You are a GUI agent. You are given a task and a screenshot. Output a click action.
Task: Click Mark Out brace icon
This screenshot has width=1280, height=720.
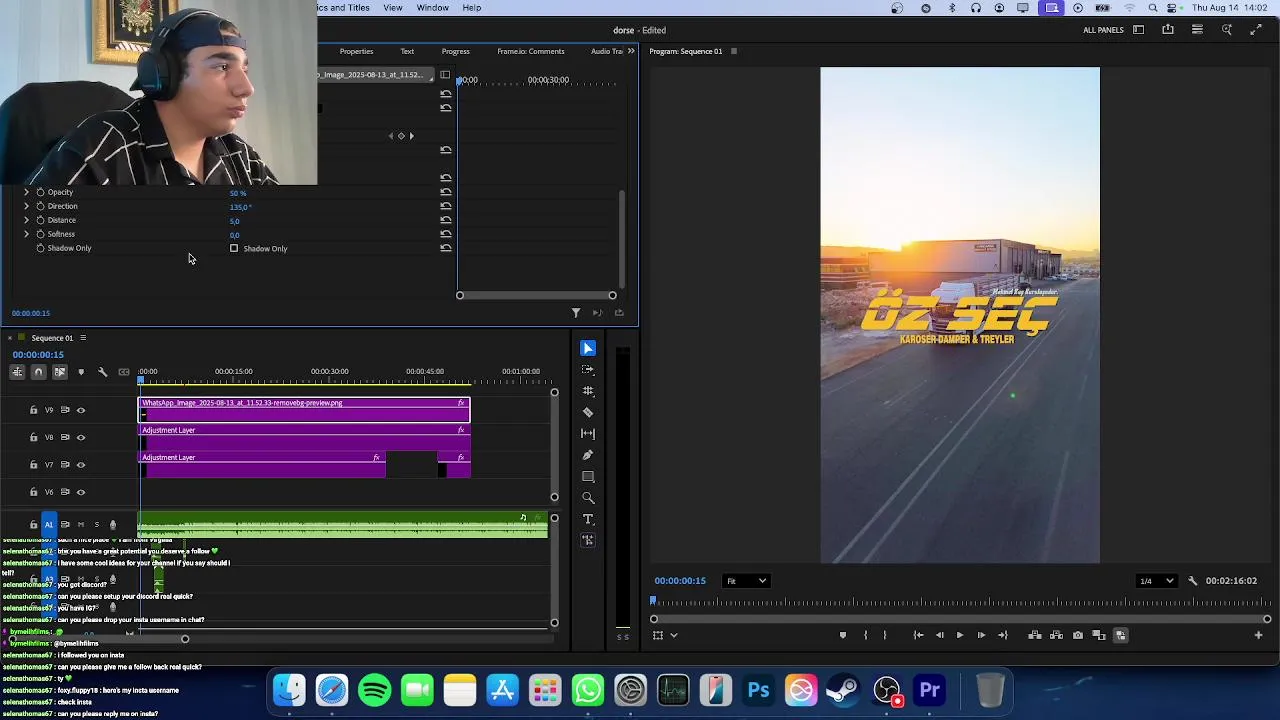(885, 635)
